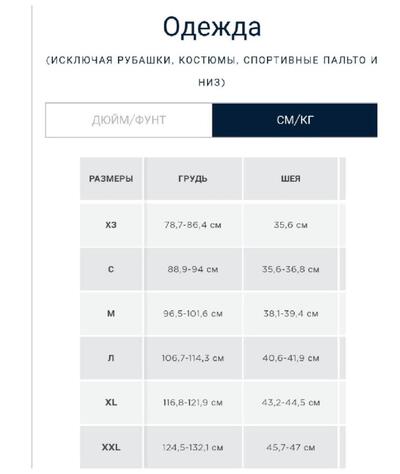This screenshot has width=400, height=474.
Task: Select the XXL size row label
Action: pyautogui.click(x=111, y=447)
